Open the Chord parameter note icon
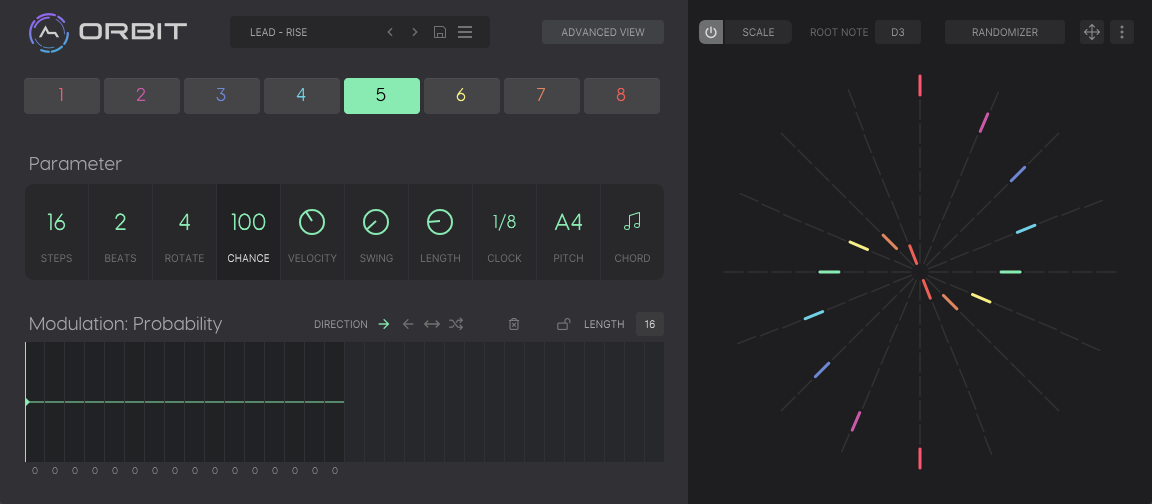 tap(632, 222)
